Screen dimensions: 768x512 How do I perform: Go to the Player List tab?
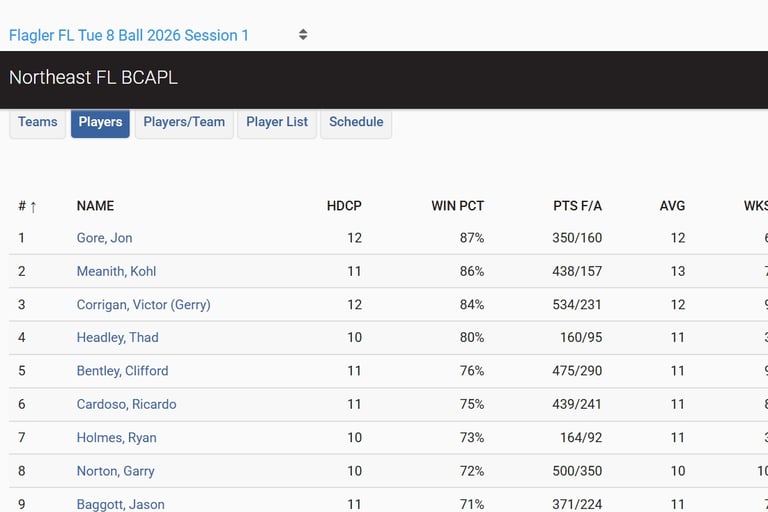(277, 122)
